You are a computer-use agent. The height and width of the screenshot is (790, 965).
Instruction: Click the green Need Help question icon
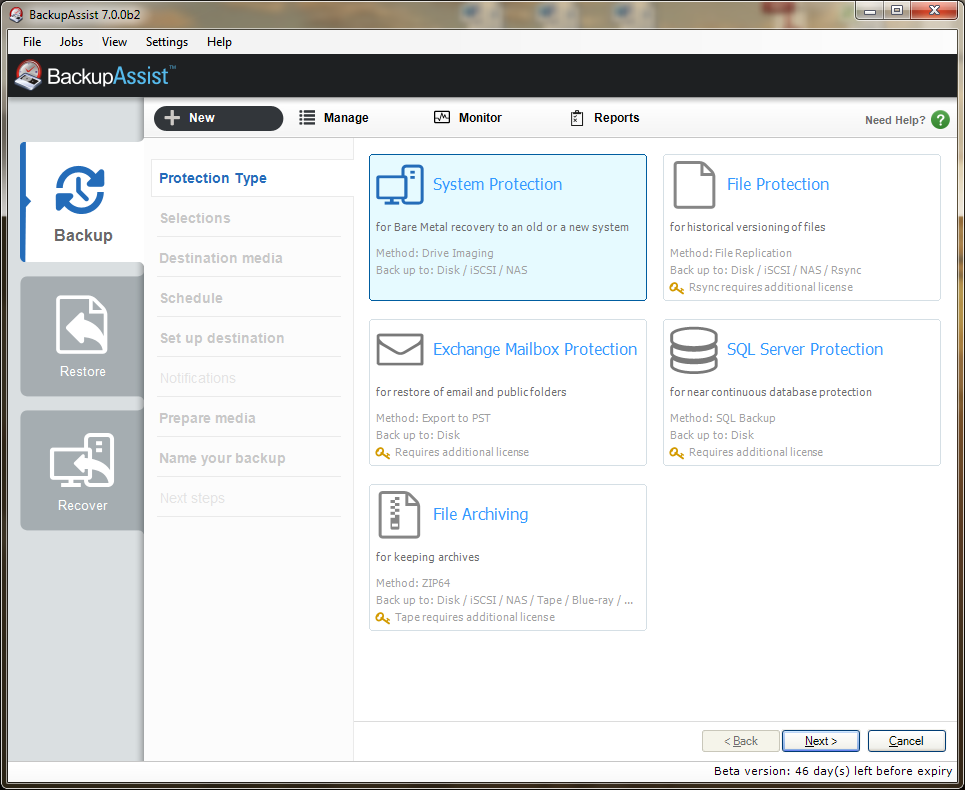pyautogui.click(x=940, y=119)
